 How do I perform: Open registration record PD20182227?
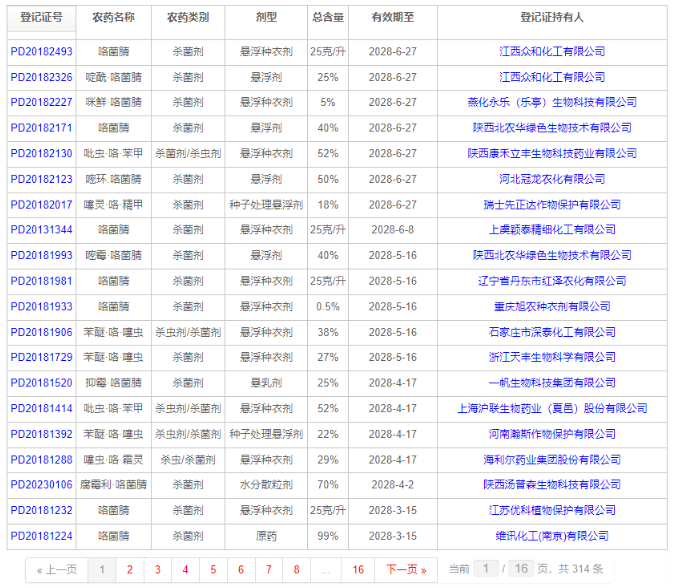pos(42,102)
